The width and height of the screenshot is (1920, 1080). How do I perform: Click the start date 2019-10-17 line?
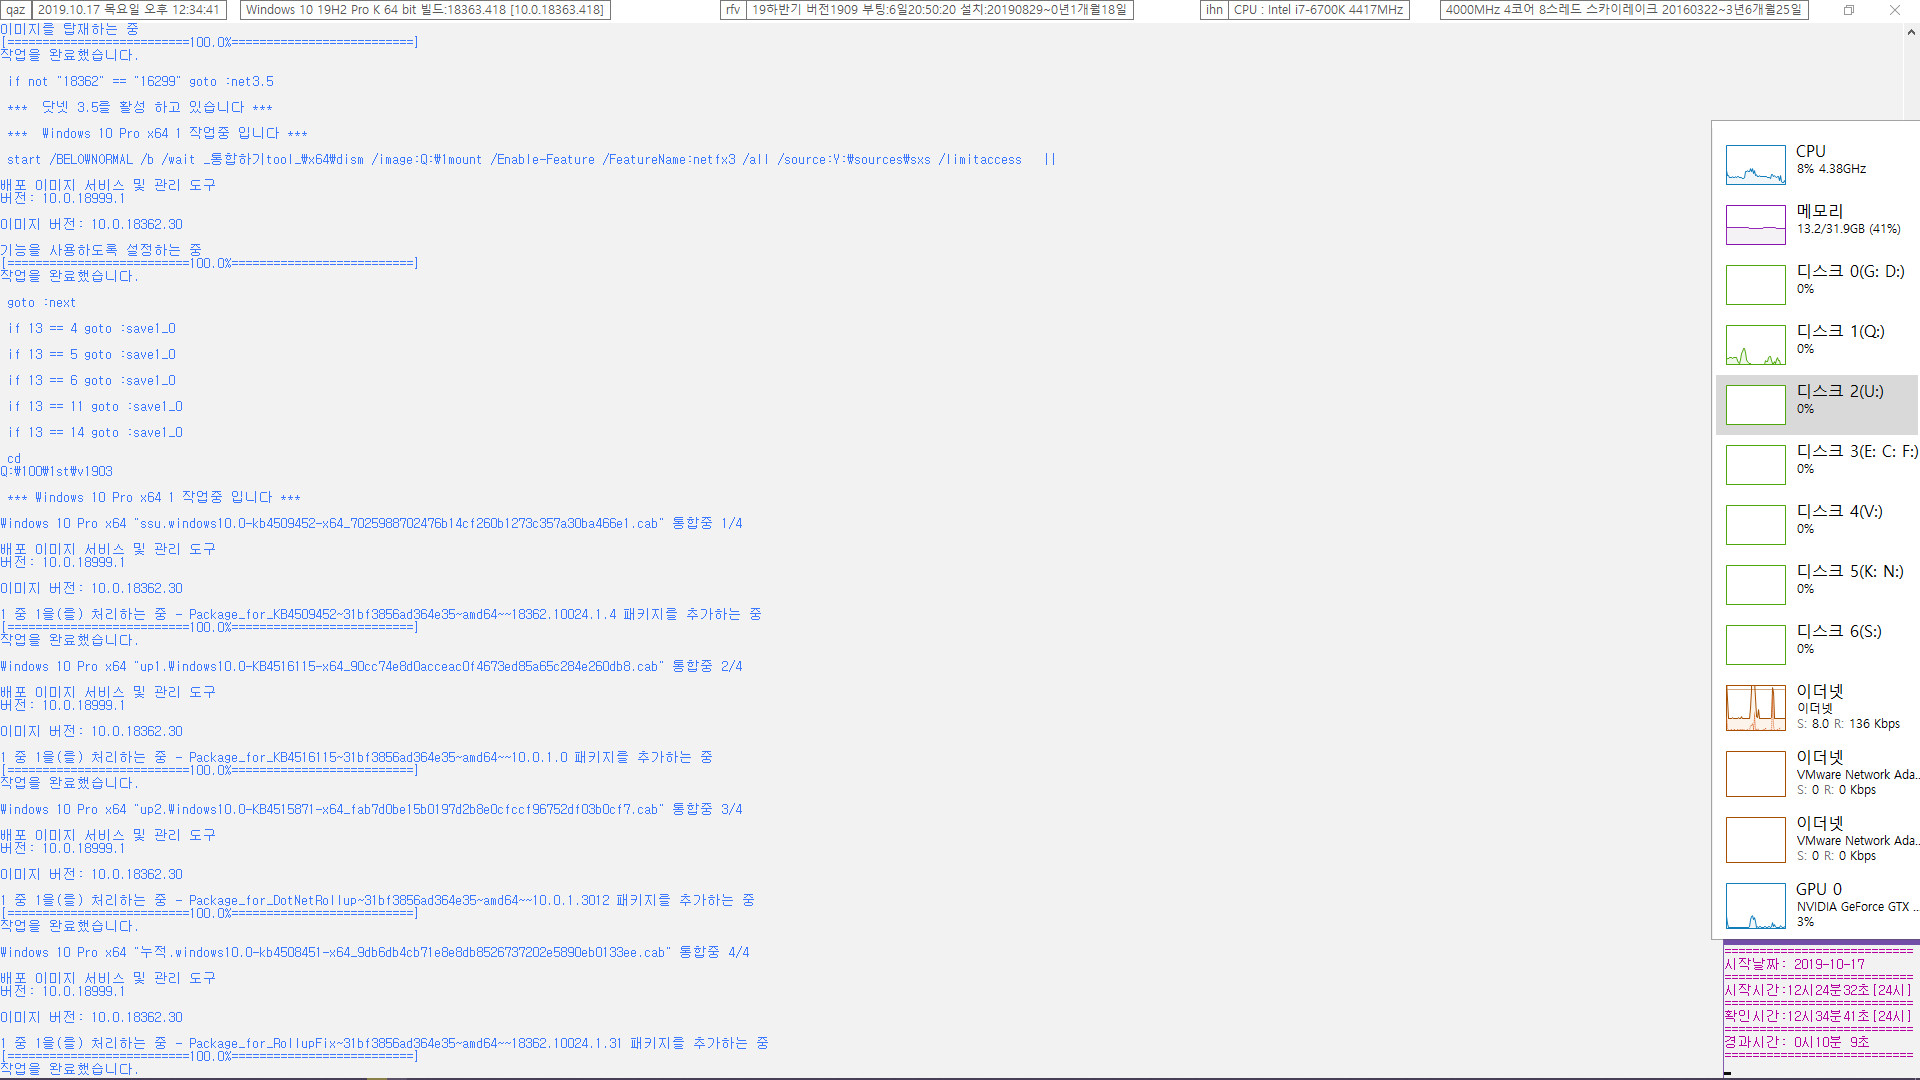tap(1795, 965)
